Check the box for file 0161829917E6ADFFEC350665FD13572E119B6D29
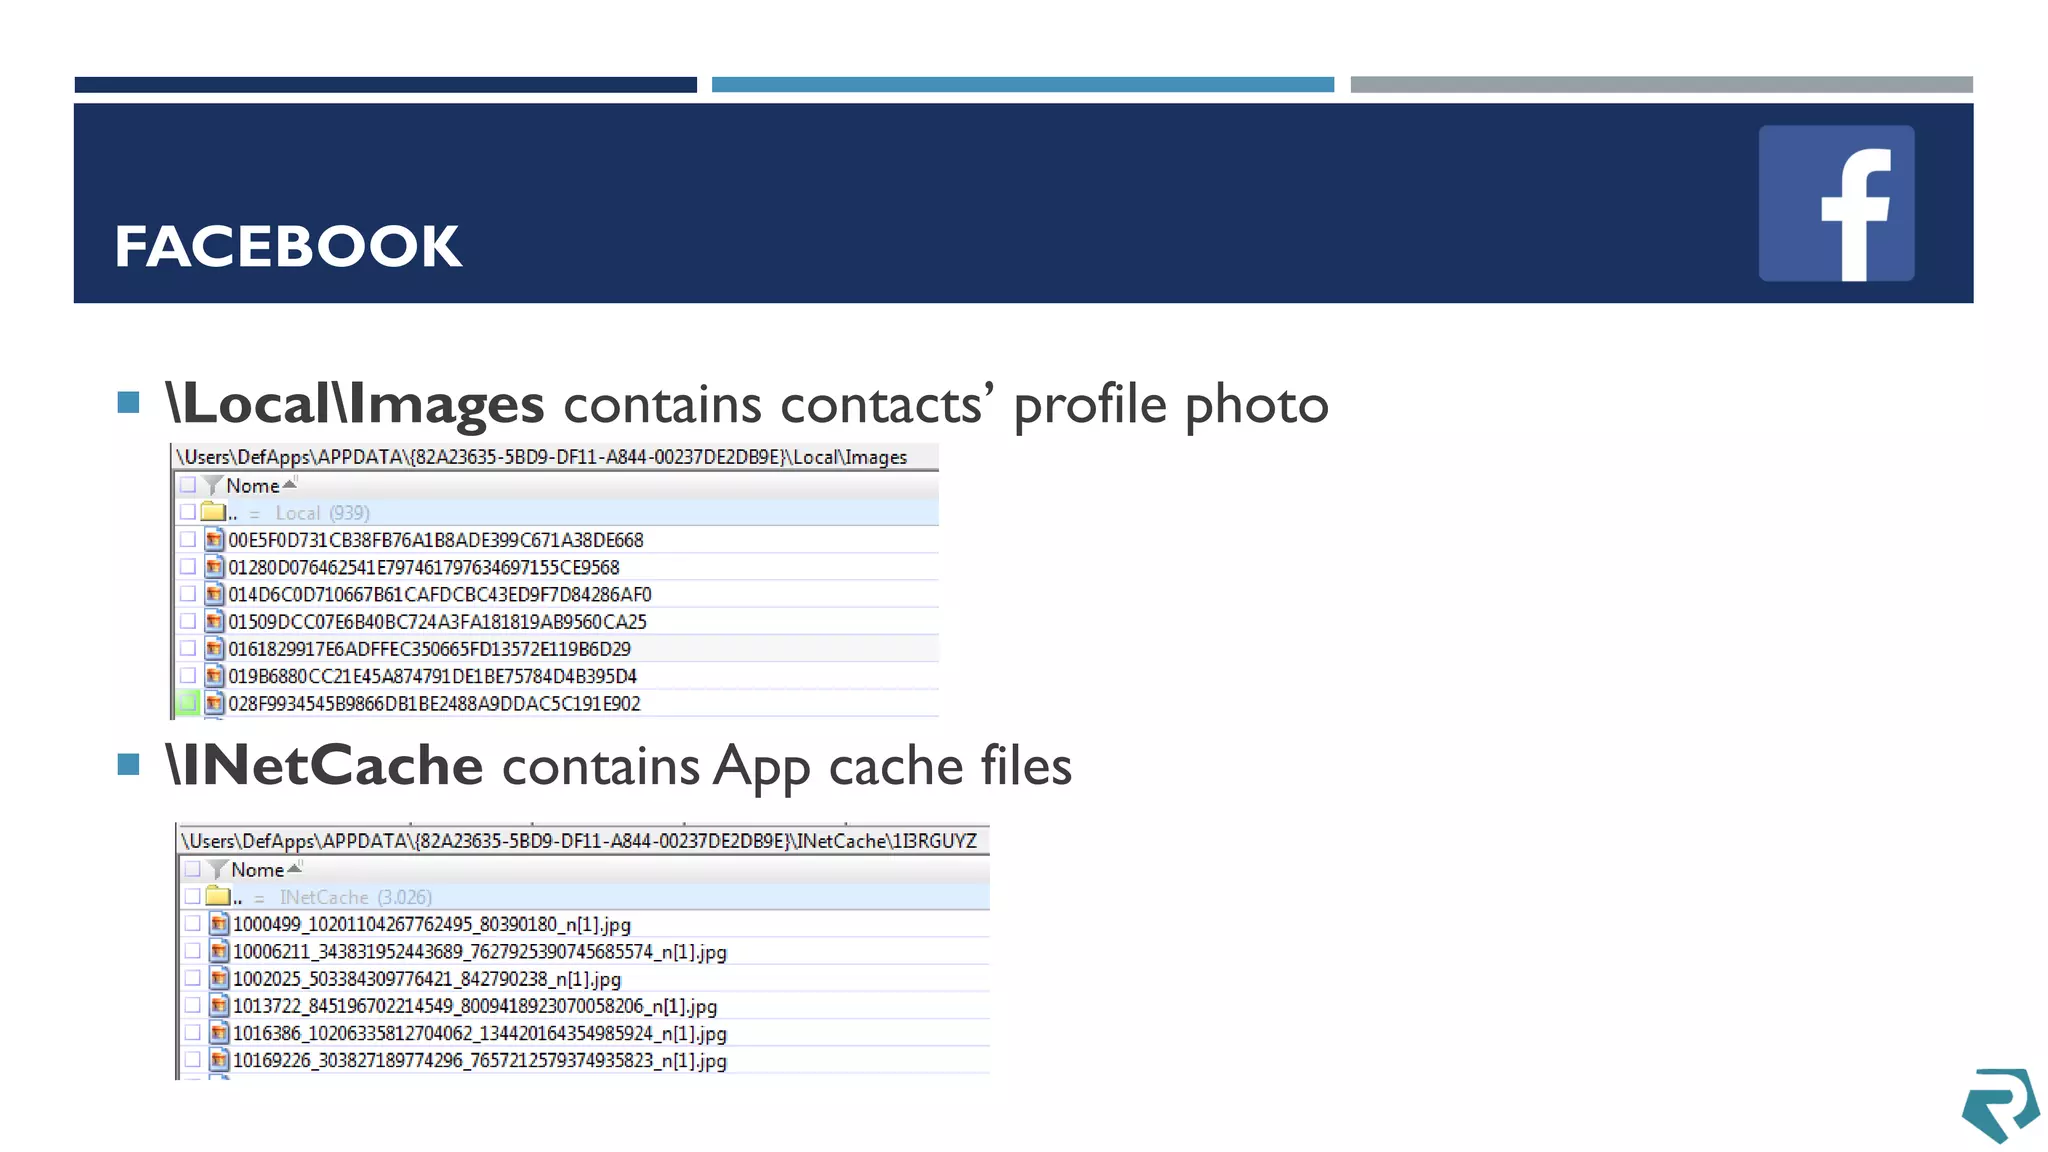This screenshot has width=2048, height=1152. tap(188, 648)
